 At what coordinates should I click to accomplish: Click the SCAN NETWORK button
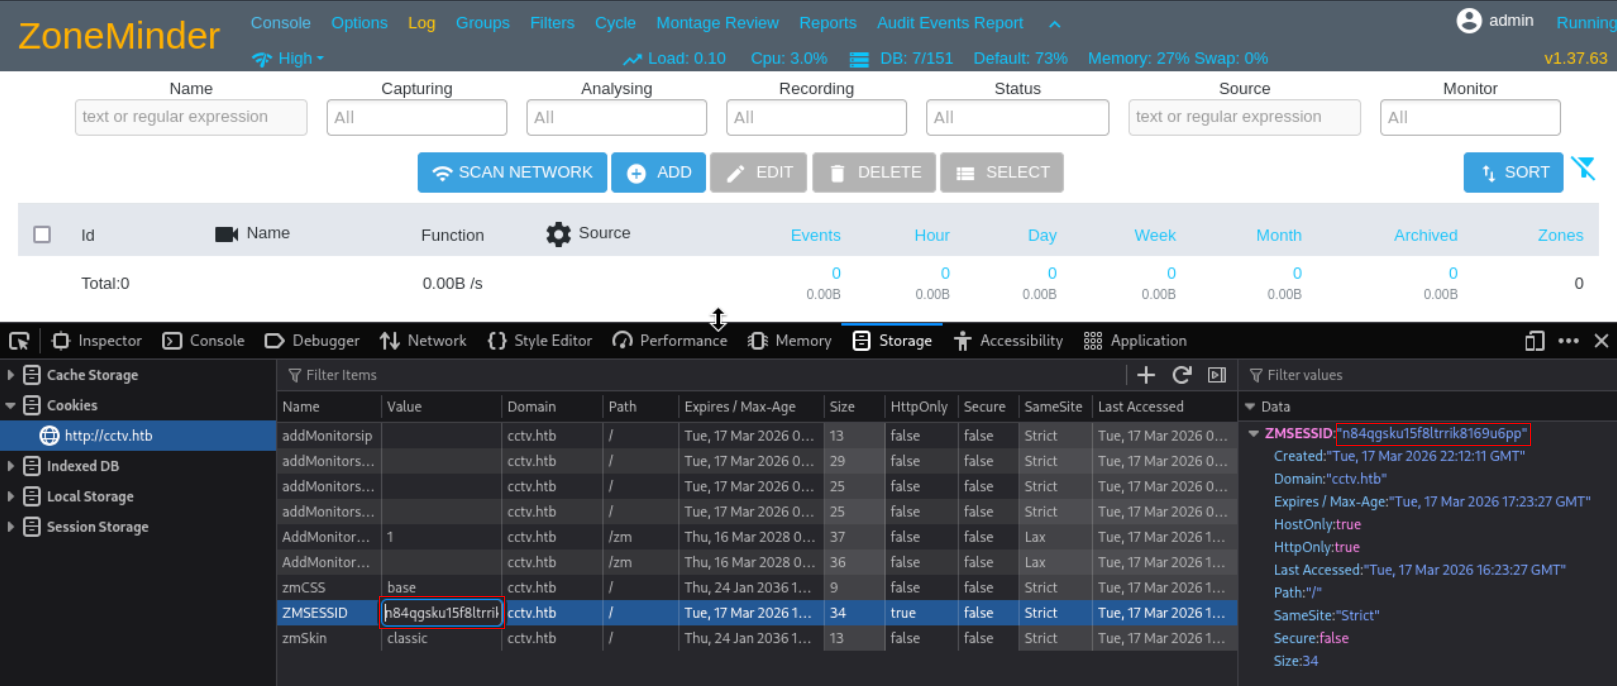[x=512, y=172]
